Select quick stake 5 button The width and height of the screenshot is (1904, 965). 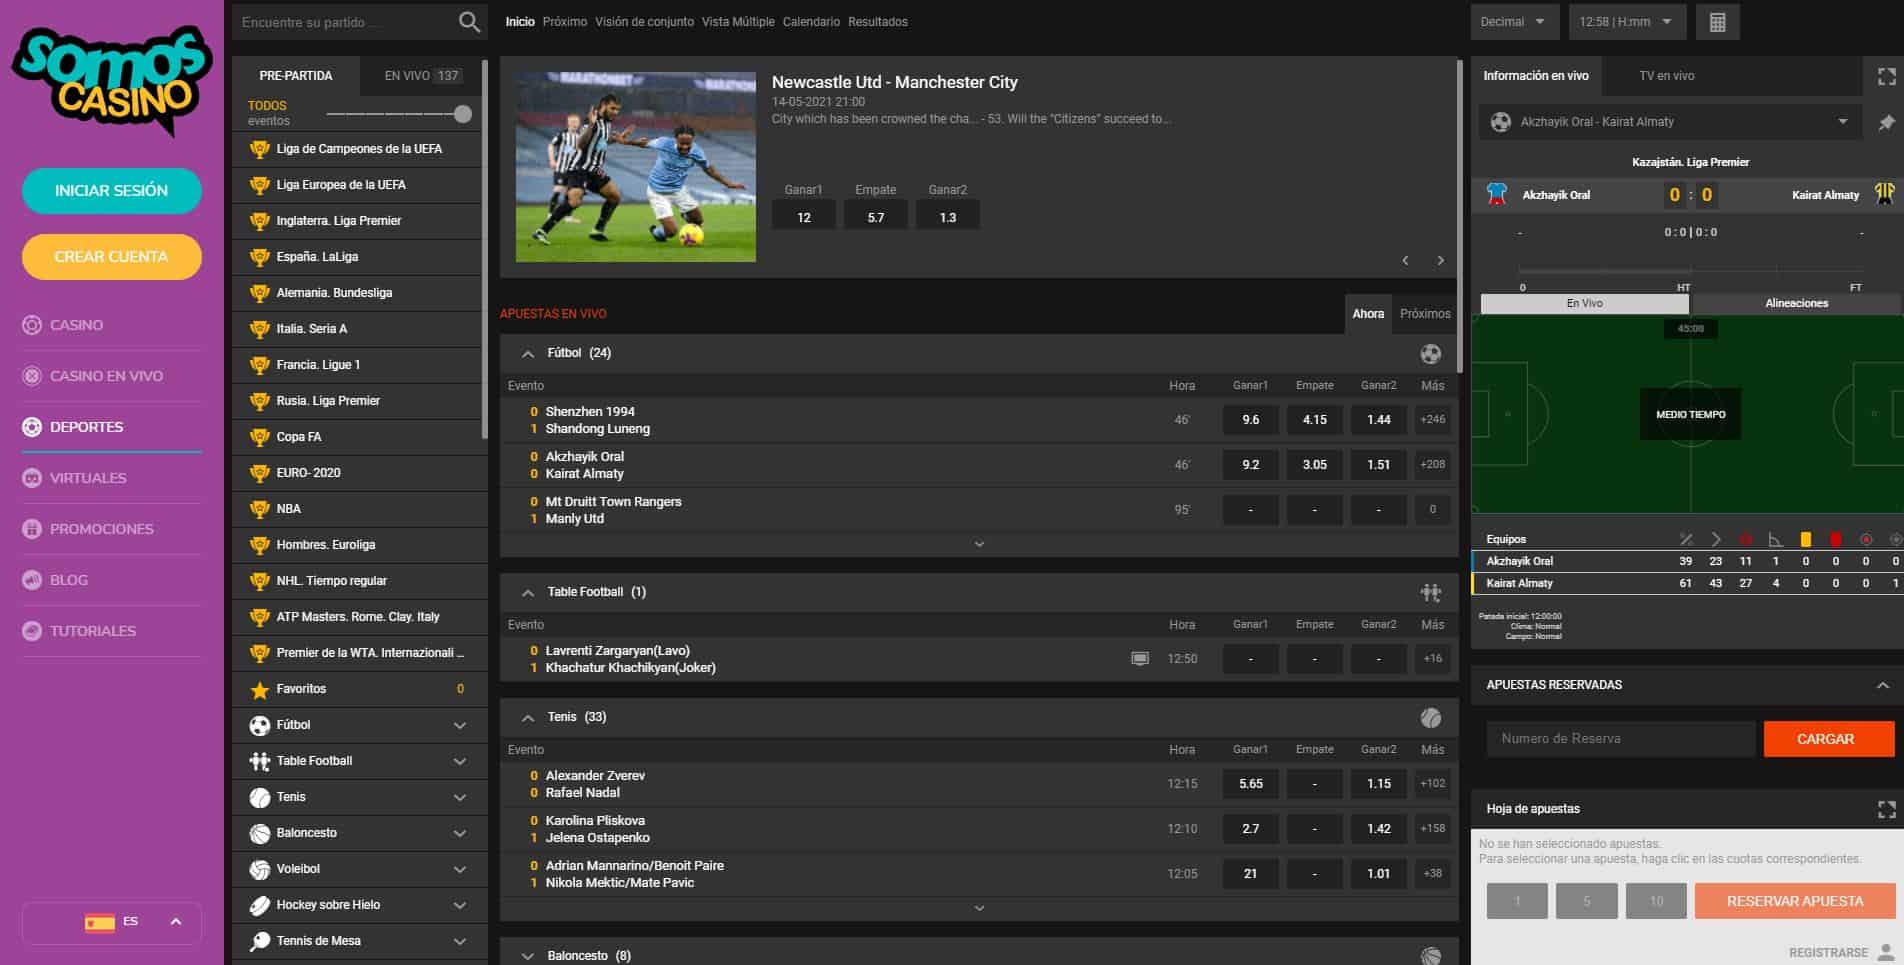tap(1586, 901)
